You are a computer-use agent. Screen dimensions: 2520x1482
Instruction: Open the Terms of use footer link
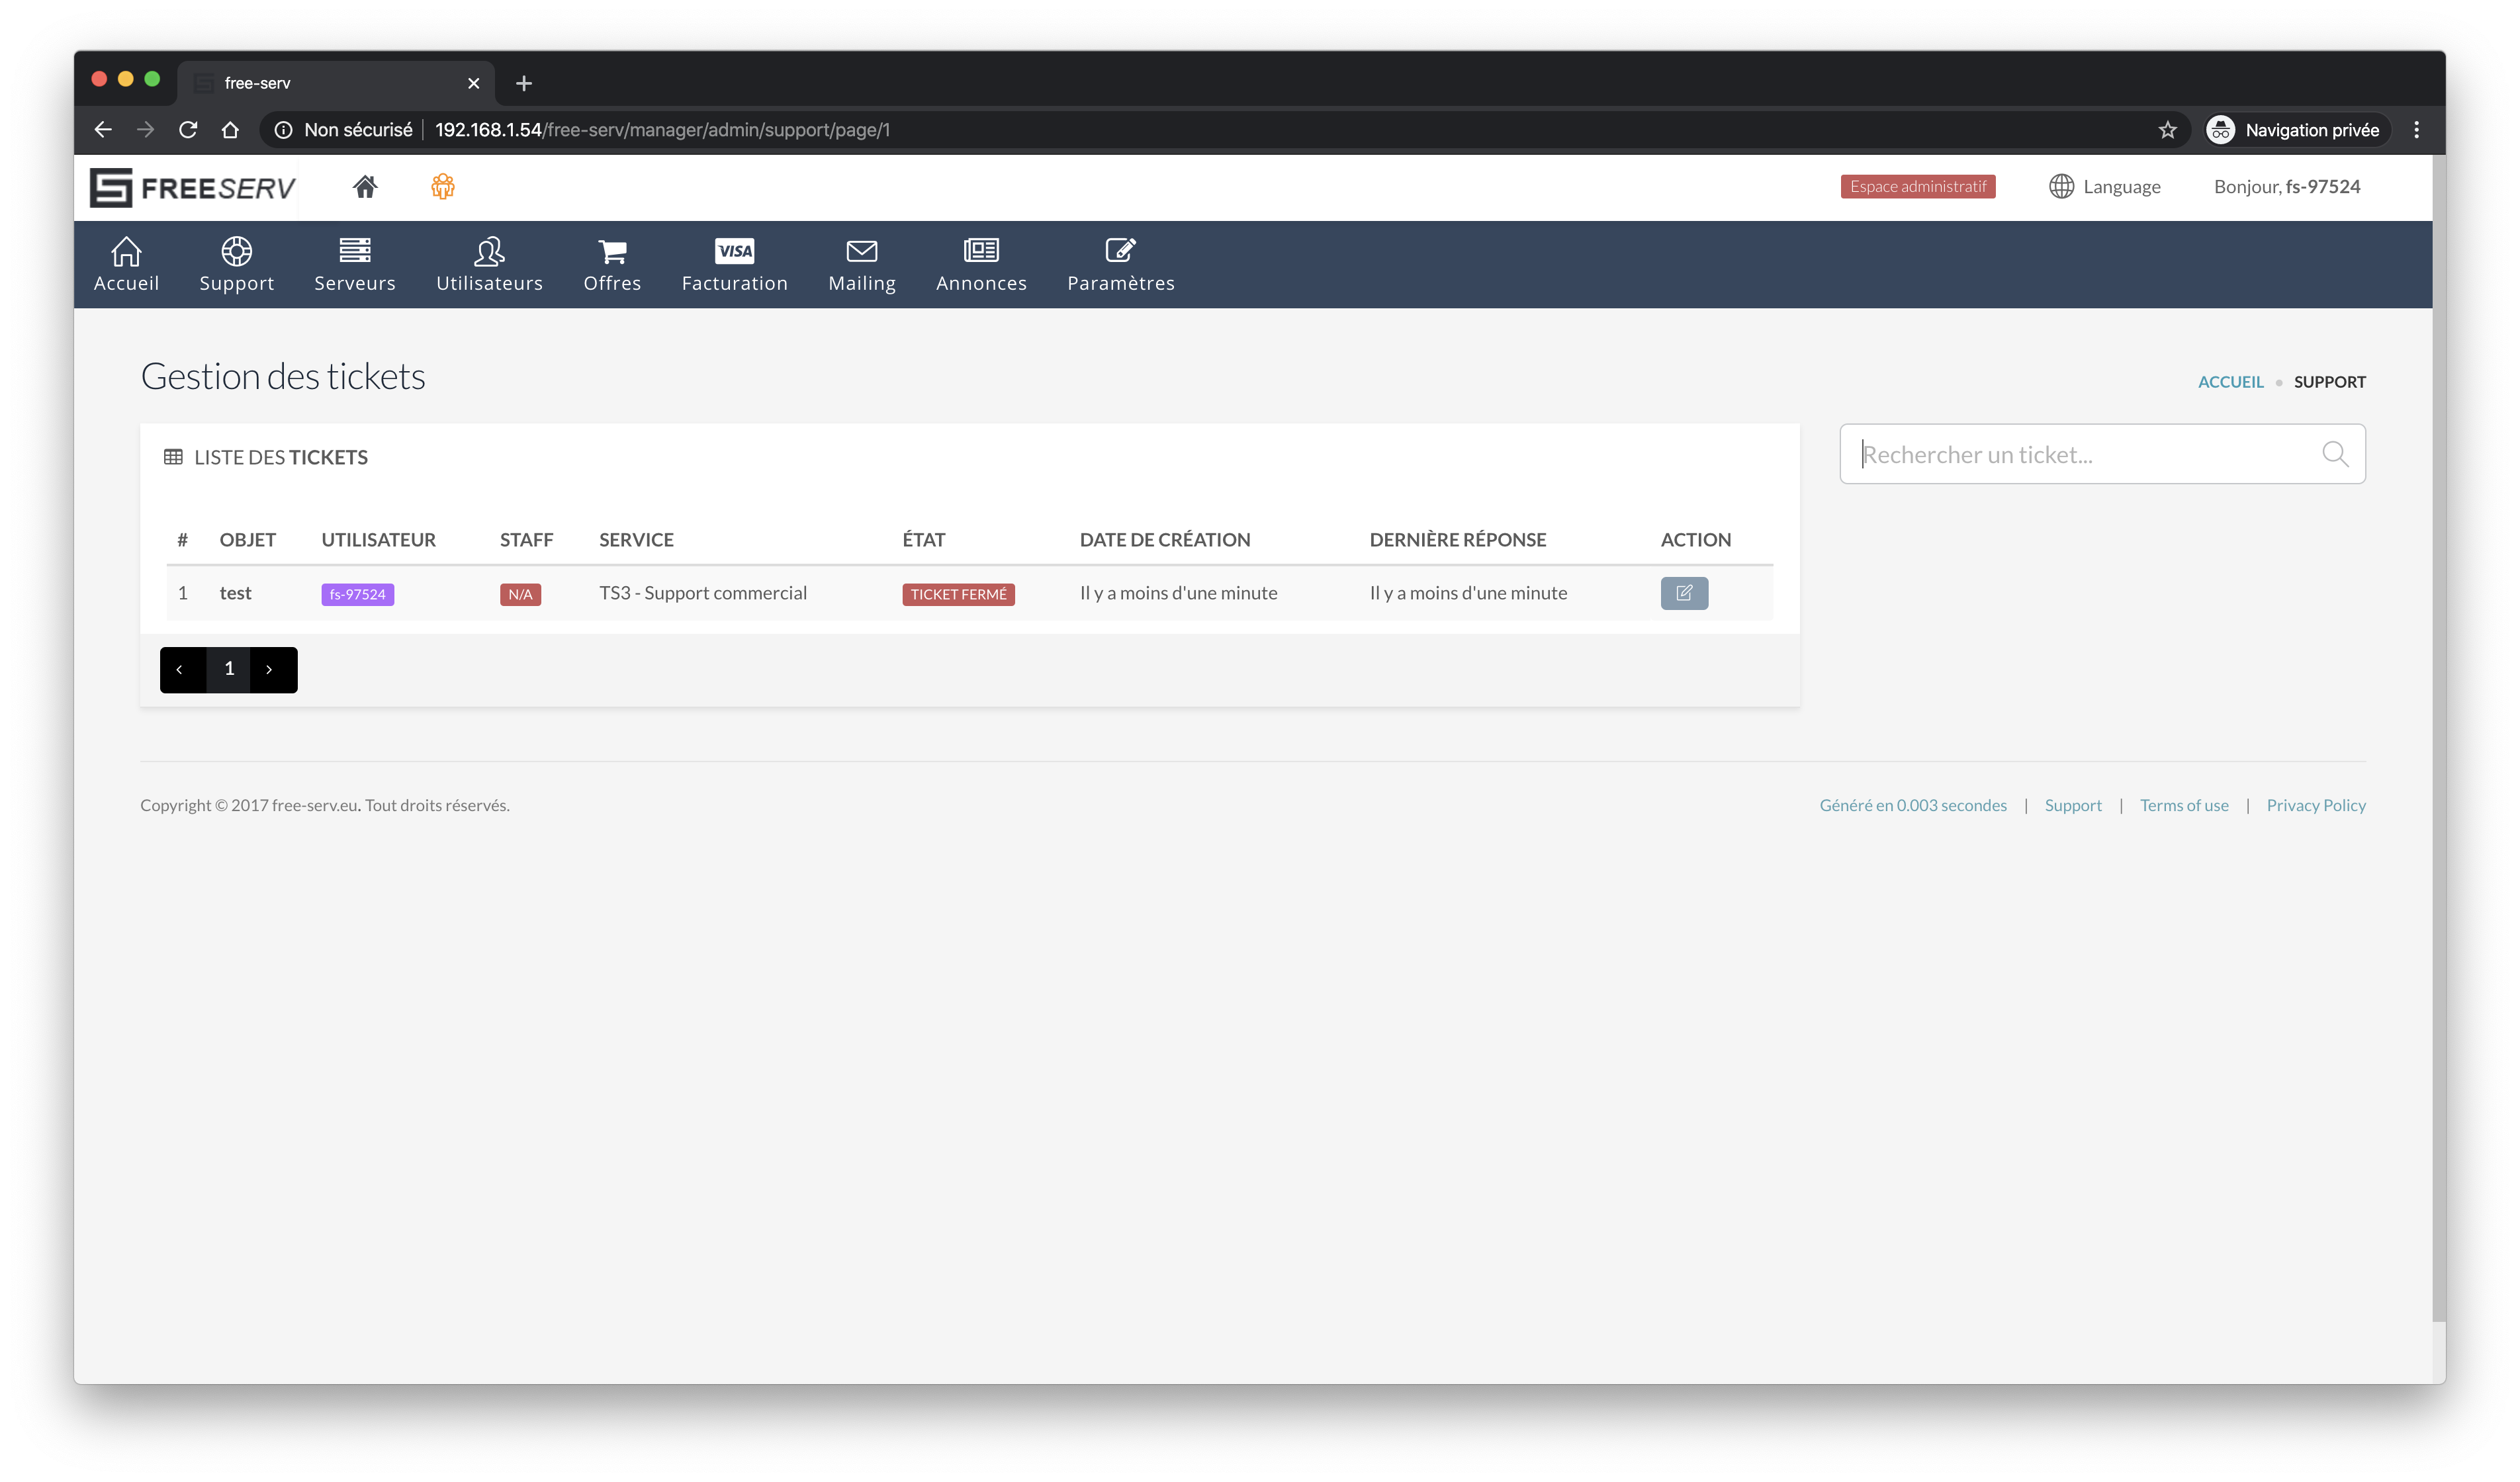pos(2183,805)
